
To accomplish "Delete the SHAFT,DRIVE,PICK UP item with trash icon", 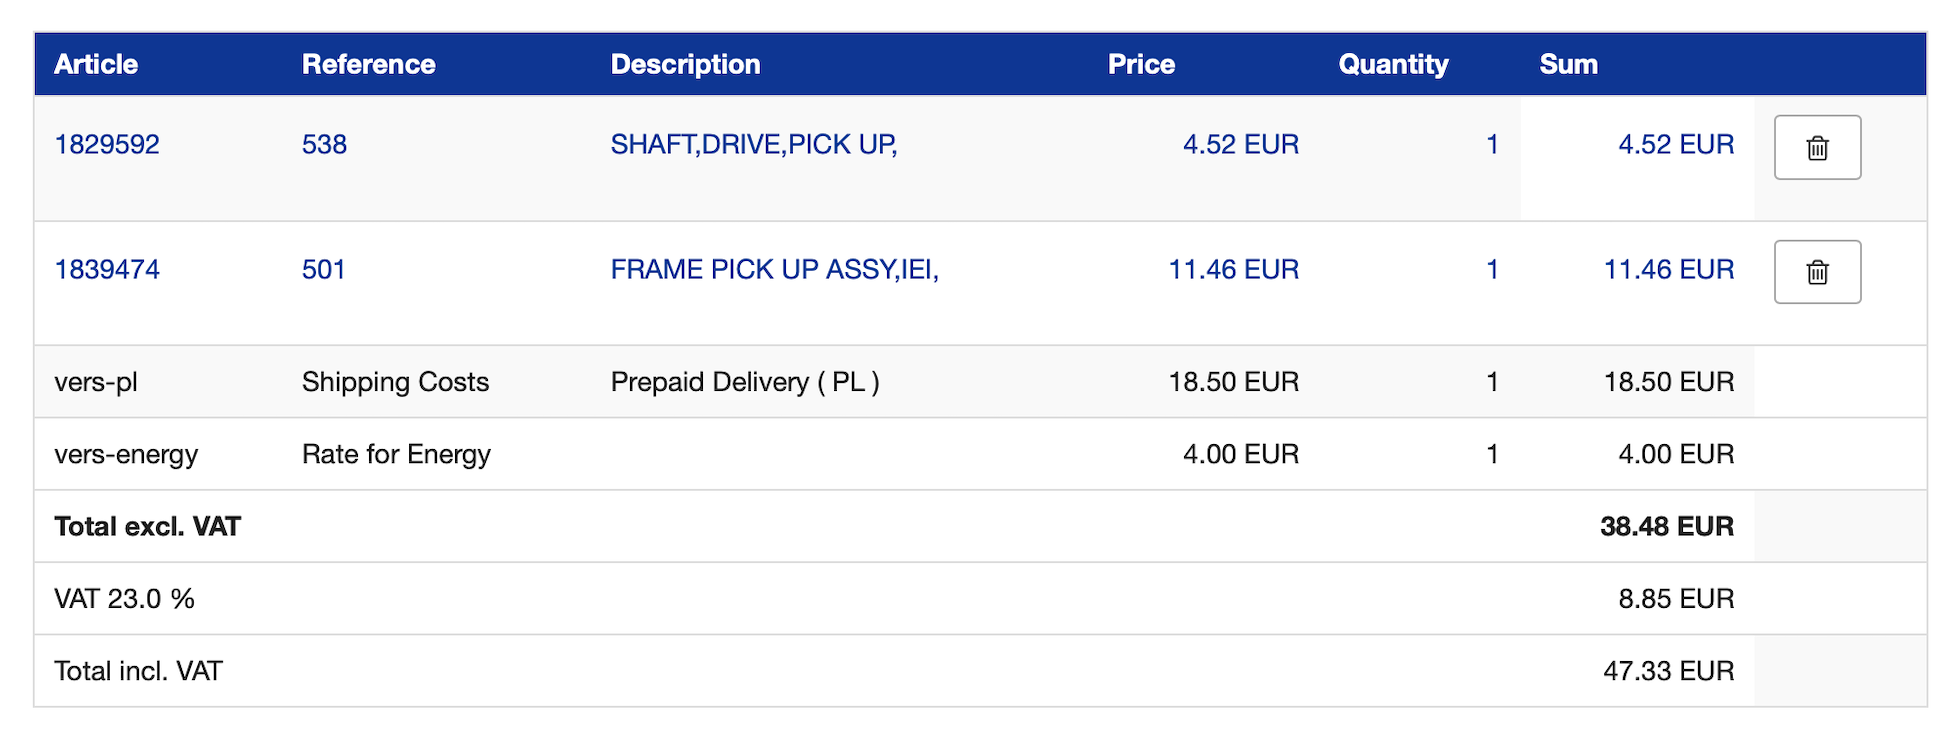I will coord(1817,147).
